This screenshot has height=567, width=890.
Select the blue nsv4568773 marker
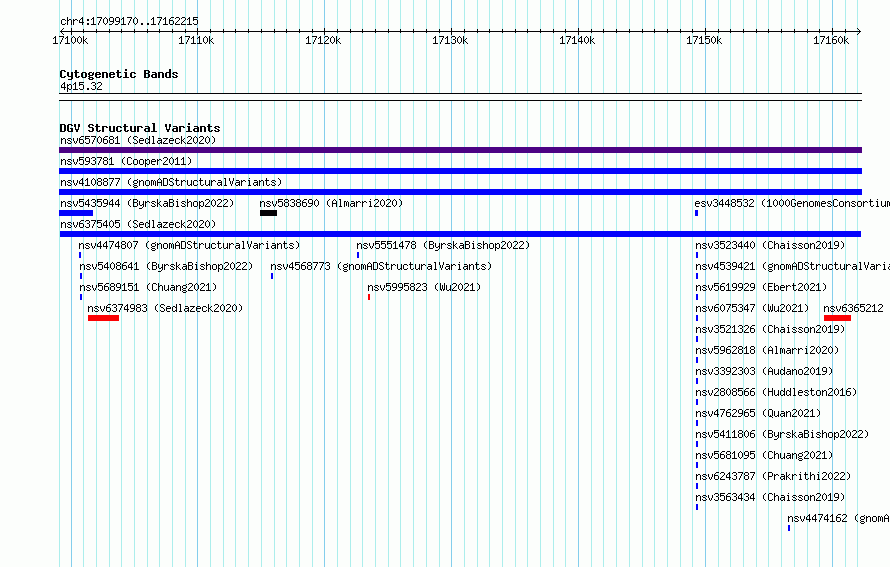click(272, 276)
